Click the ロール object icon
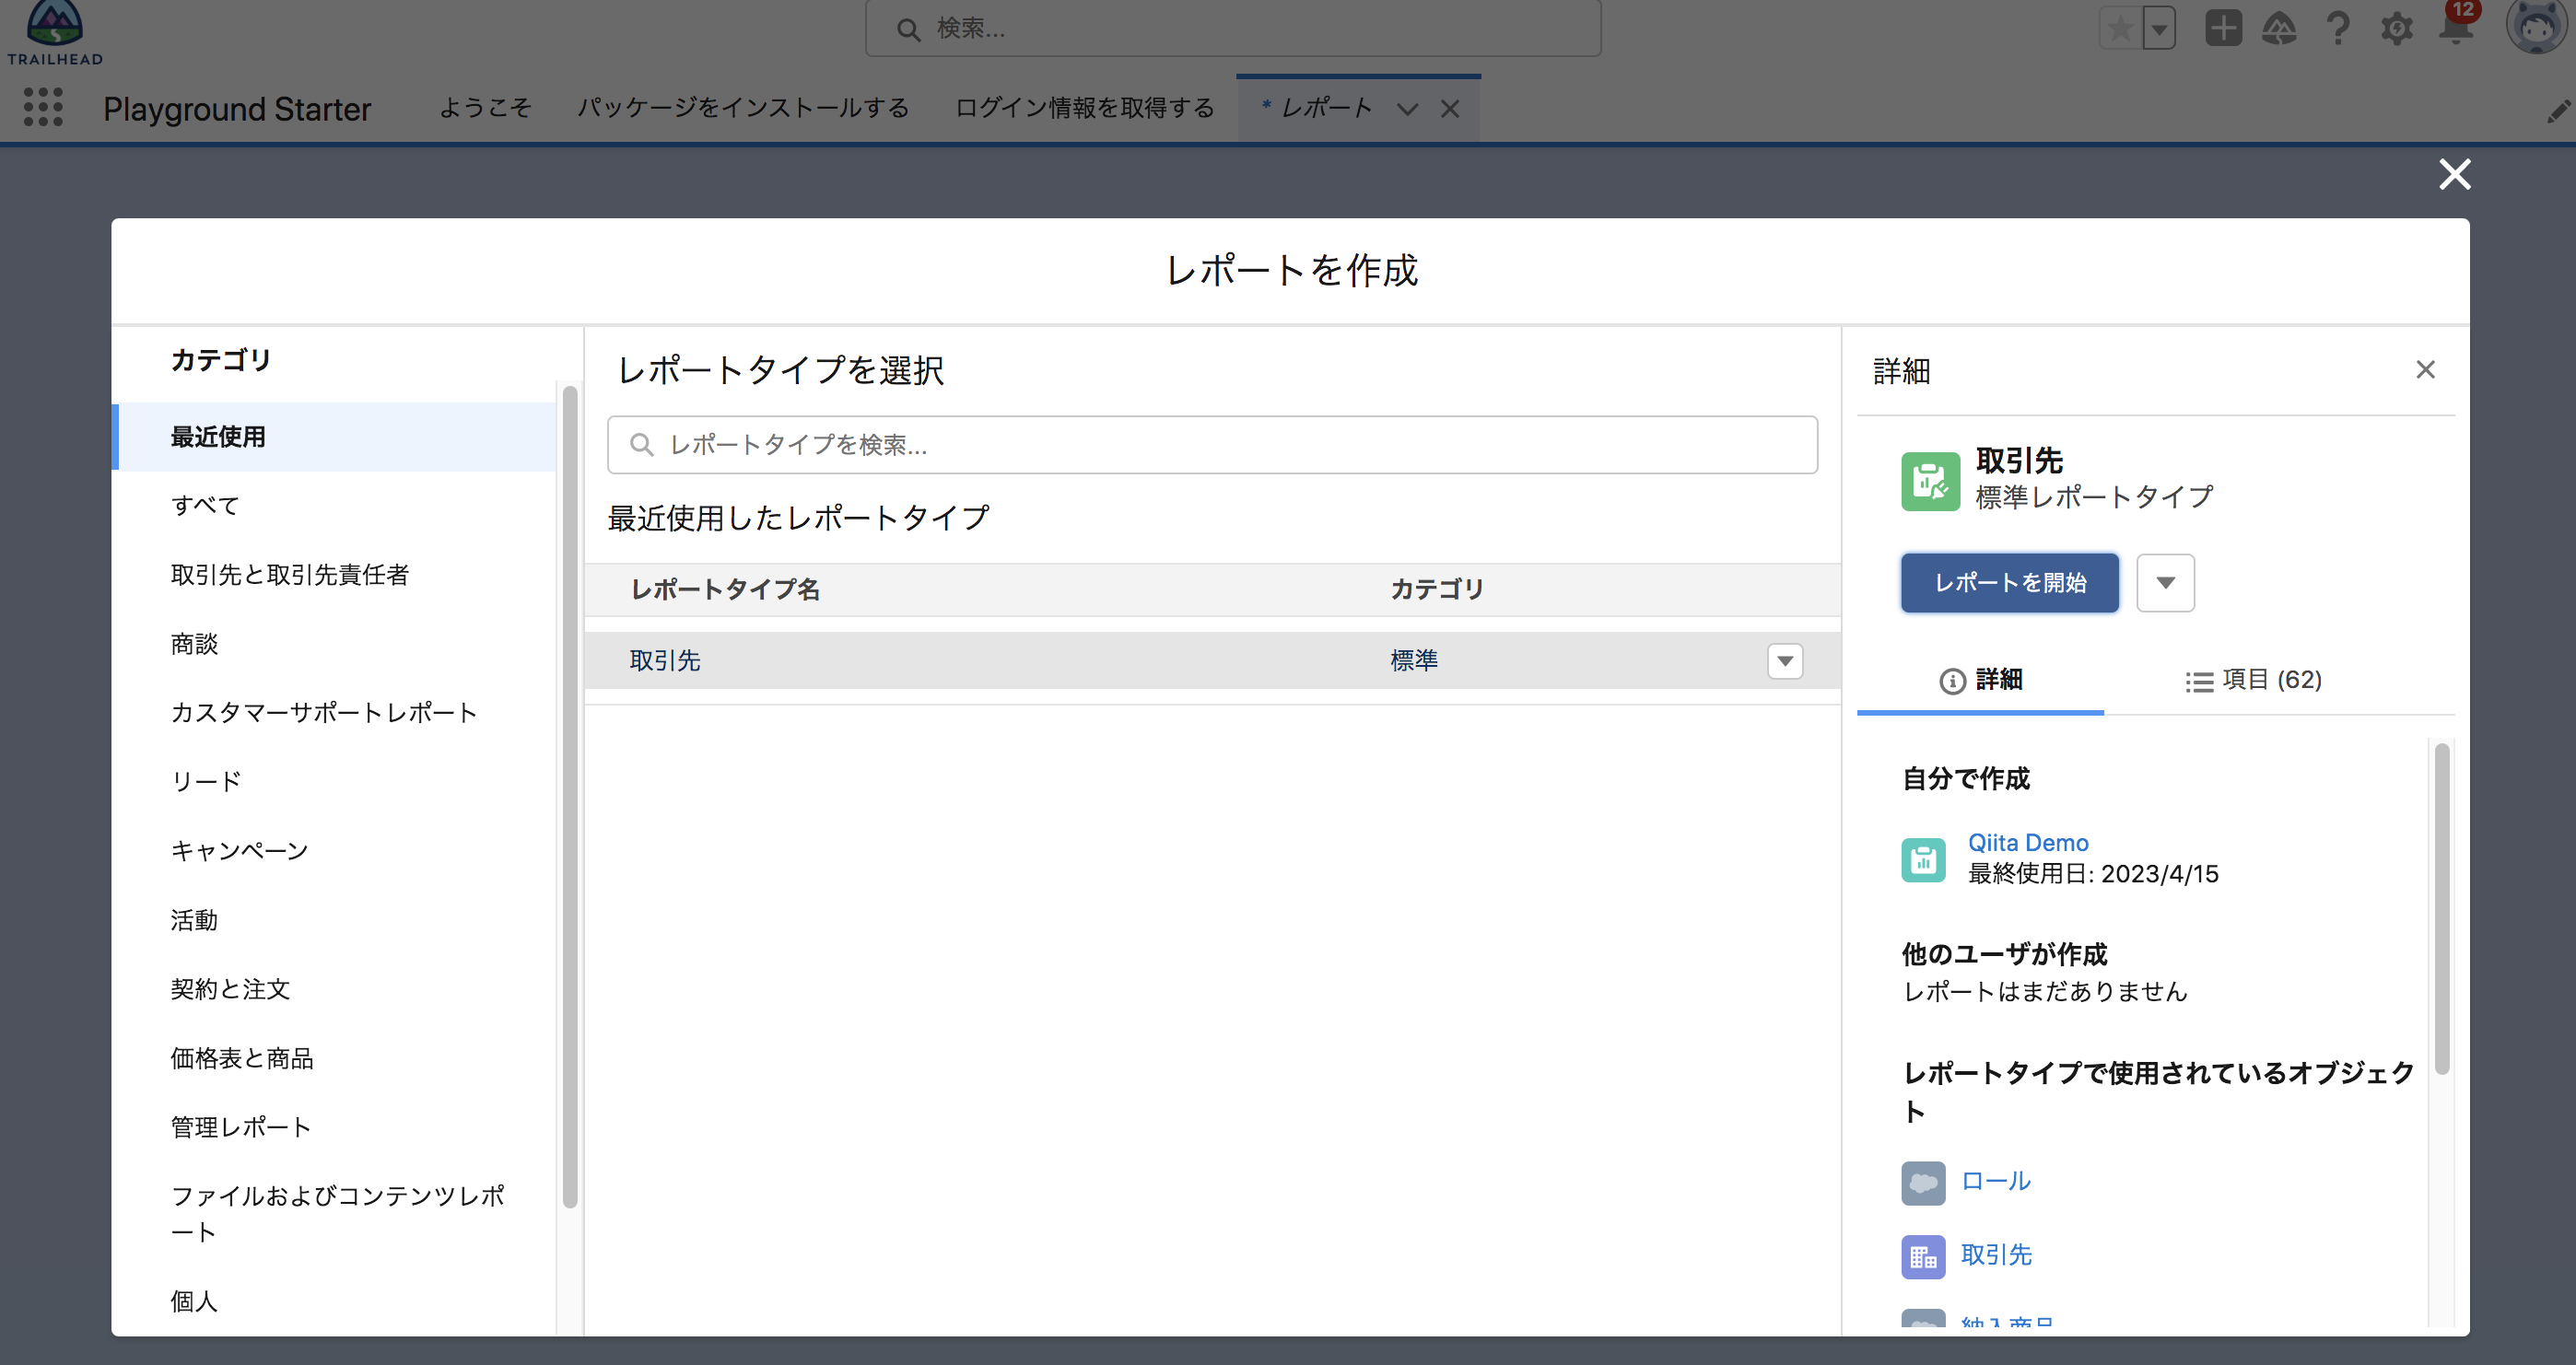This screenshot has width=2576, height=1365. (1923, 1182)
